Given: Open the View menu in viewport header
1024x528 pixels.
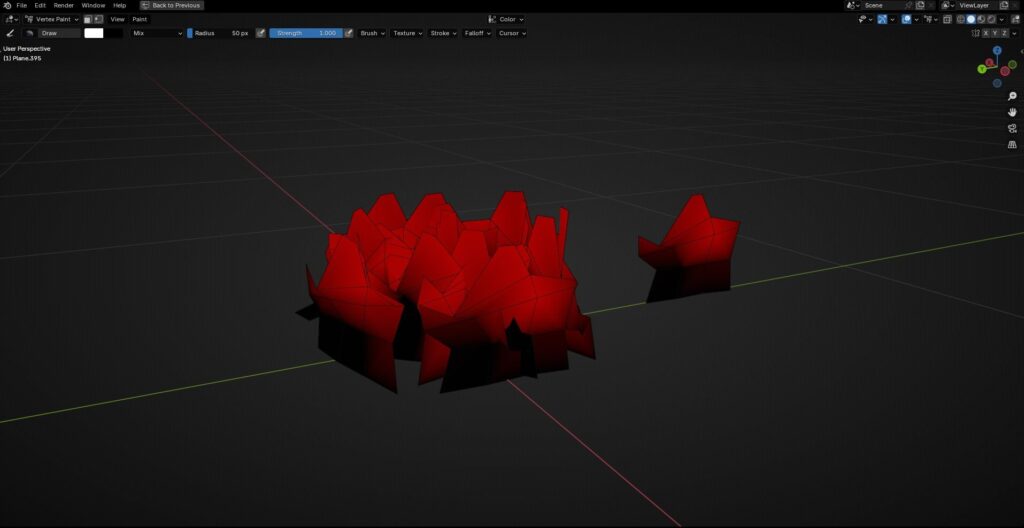Looking at the screenshot, I should pos(117,20).
